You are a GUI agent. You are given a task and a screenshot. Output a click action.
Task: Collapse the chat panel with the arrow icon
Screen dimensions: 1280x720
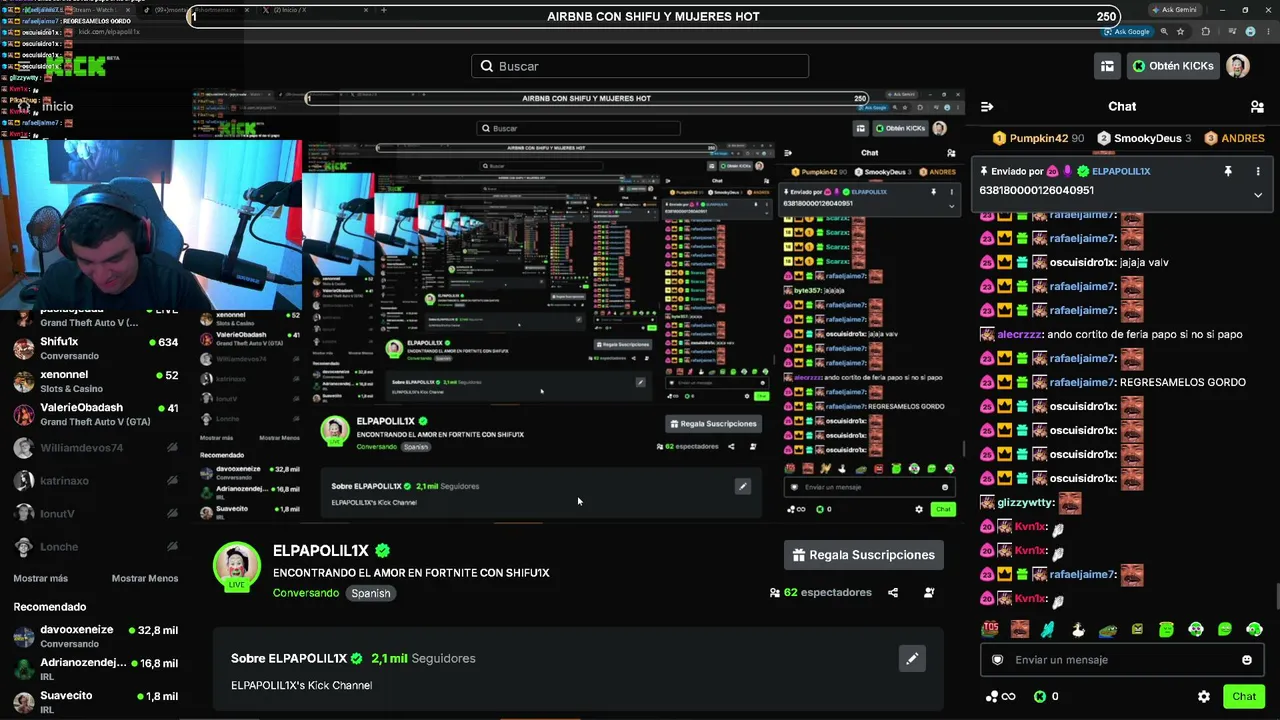coord(987,106)
